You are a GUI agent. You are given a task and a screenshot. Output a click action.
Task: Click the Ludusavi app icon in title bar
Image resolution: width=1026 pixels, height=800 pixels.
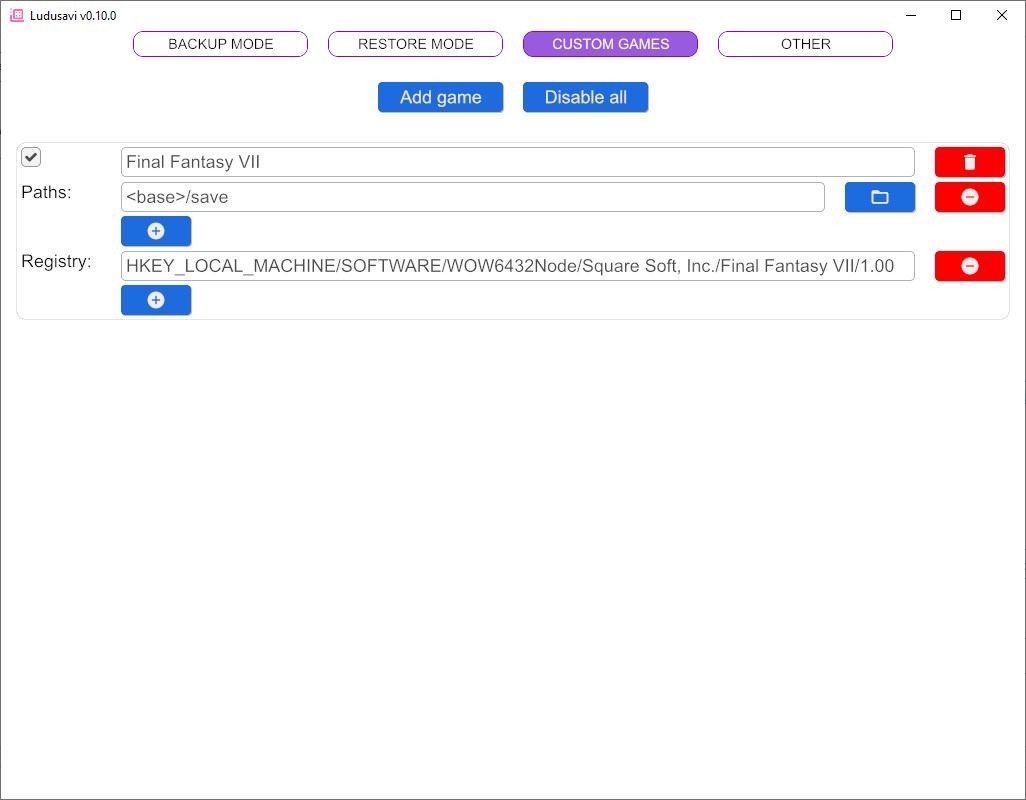click(16, 15)
